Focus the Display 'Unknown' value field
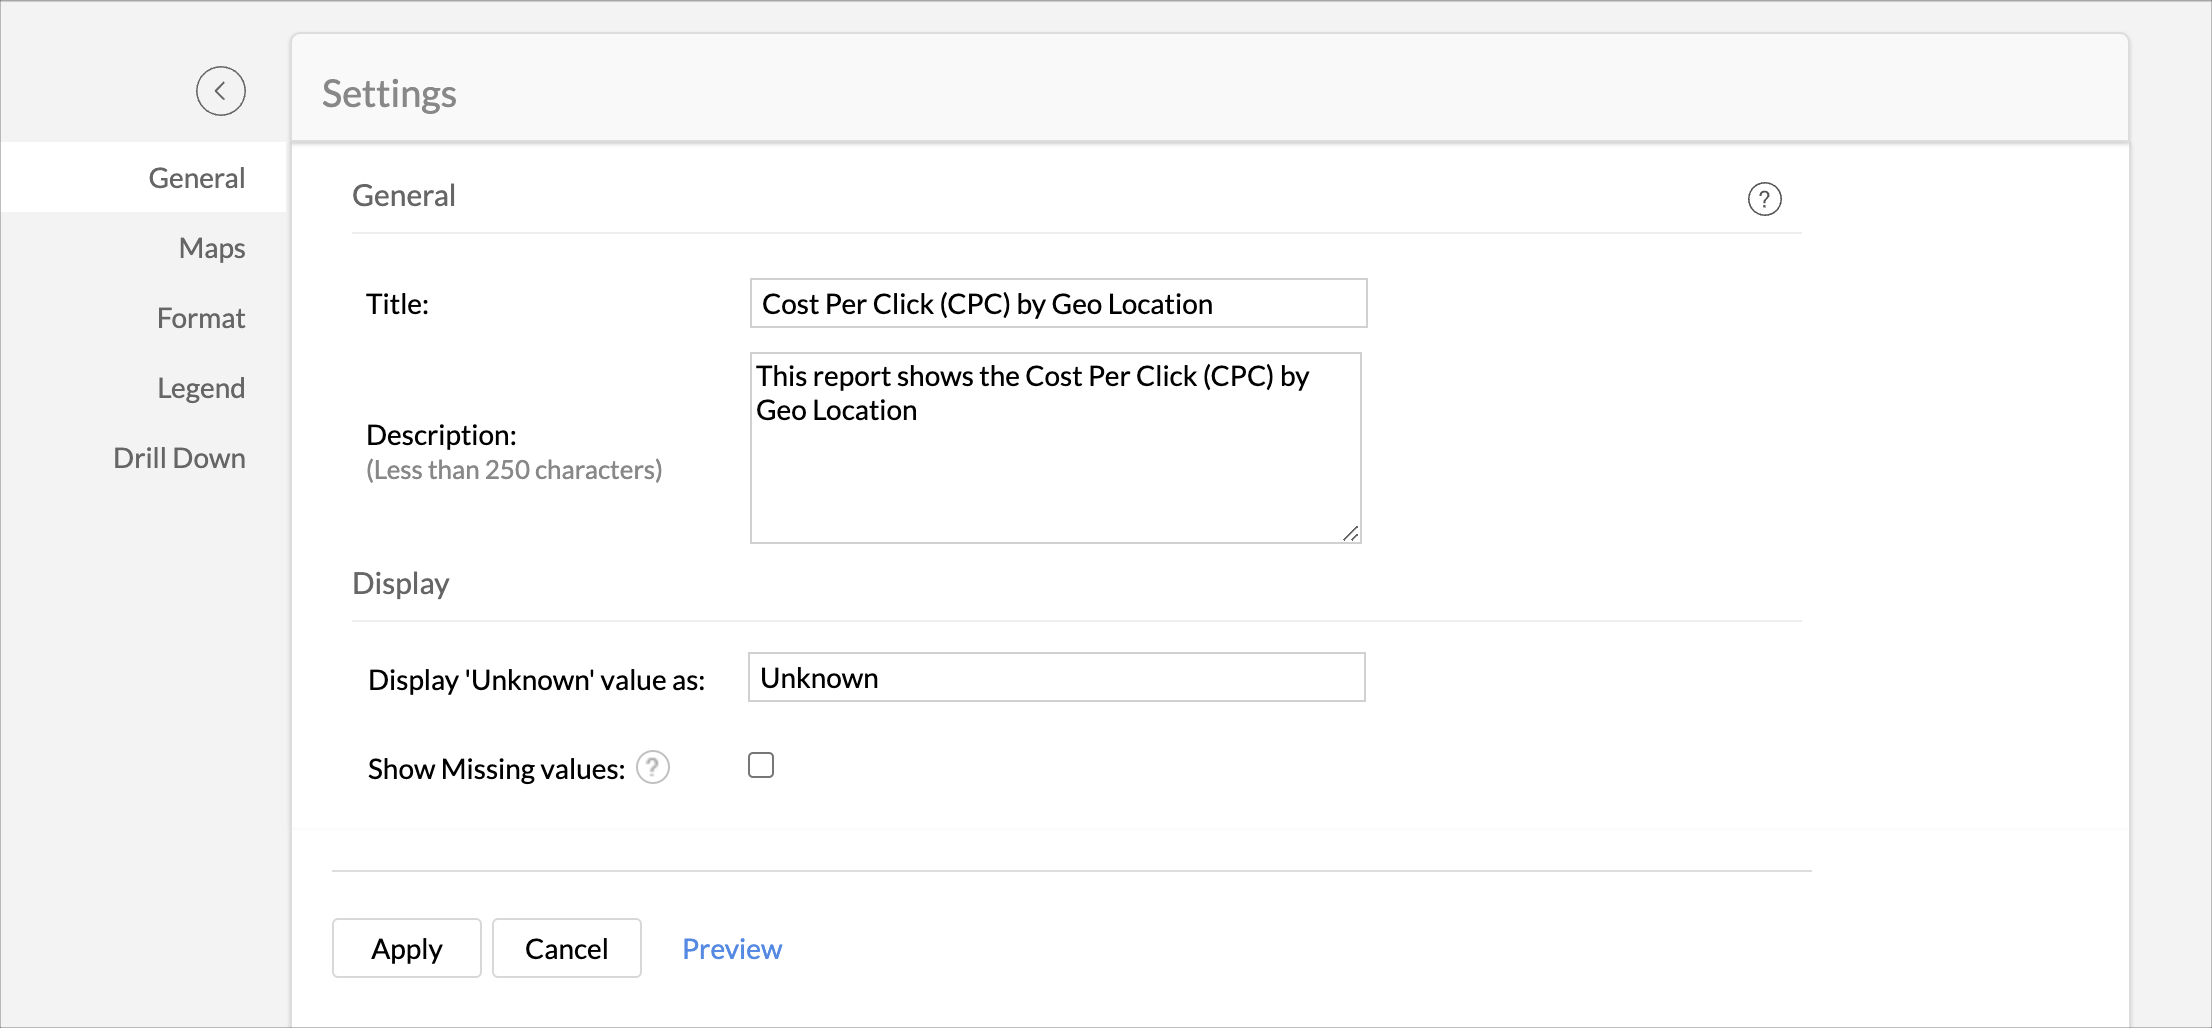2212x1028 pixels. pyautogui.click(x=1056, y=678)
